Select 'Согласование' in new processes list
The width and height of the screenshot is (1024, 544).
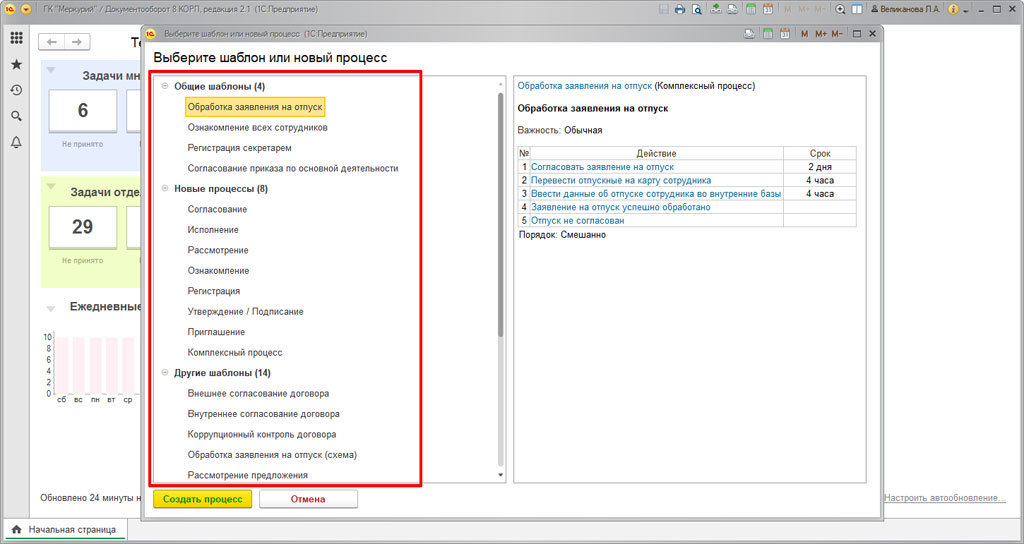217,209
